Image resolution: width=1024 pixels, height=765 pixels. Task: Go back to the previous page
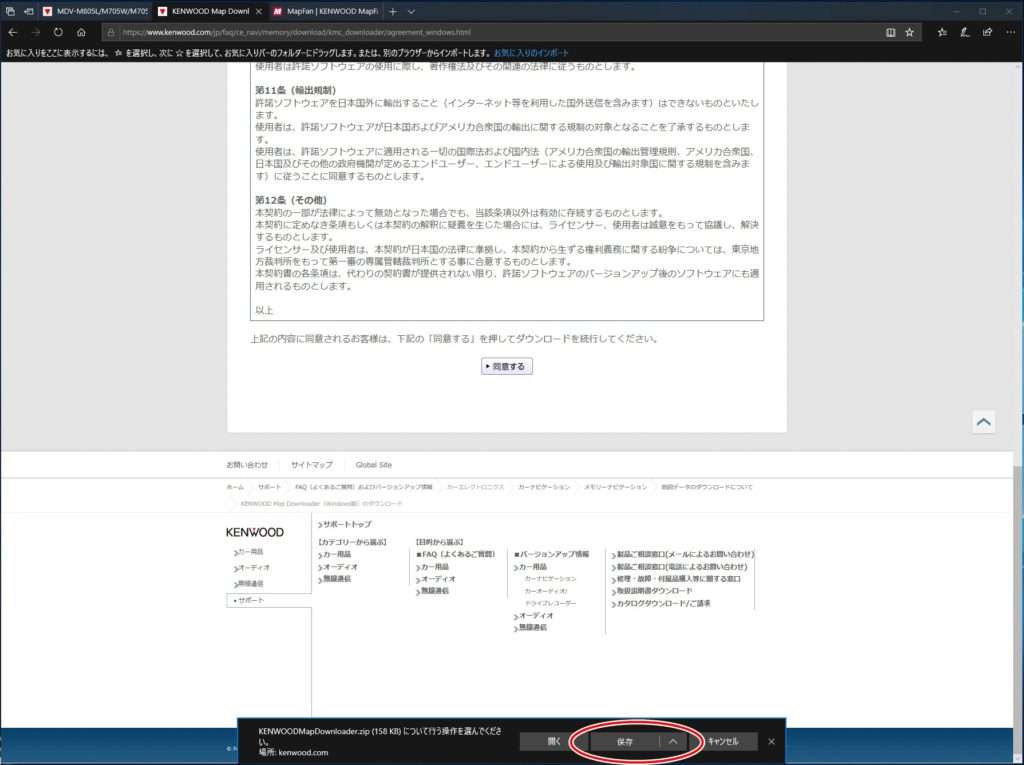point(13,32)
